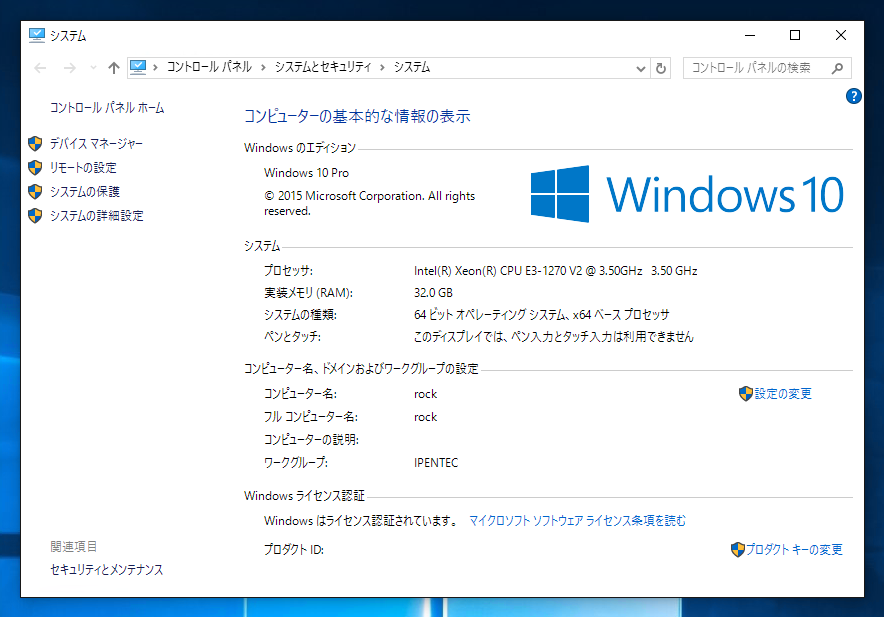Select システム breadcrumb segment

412,67
